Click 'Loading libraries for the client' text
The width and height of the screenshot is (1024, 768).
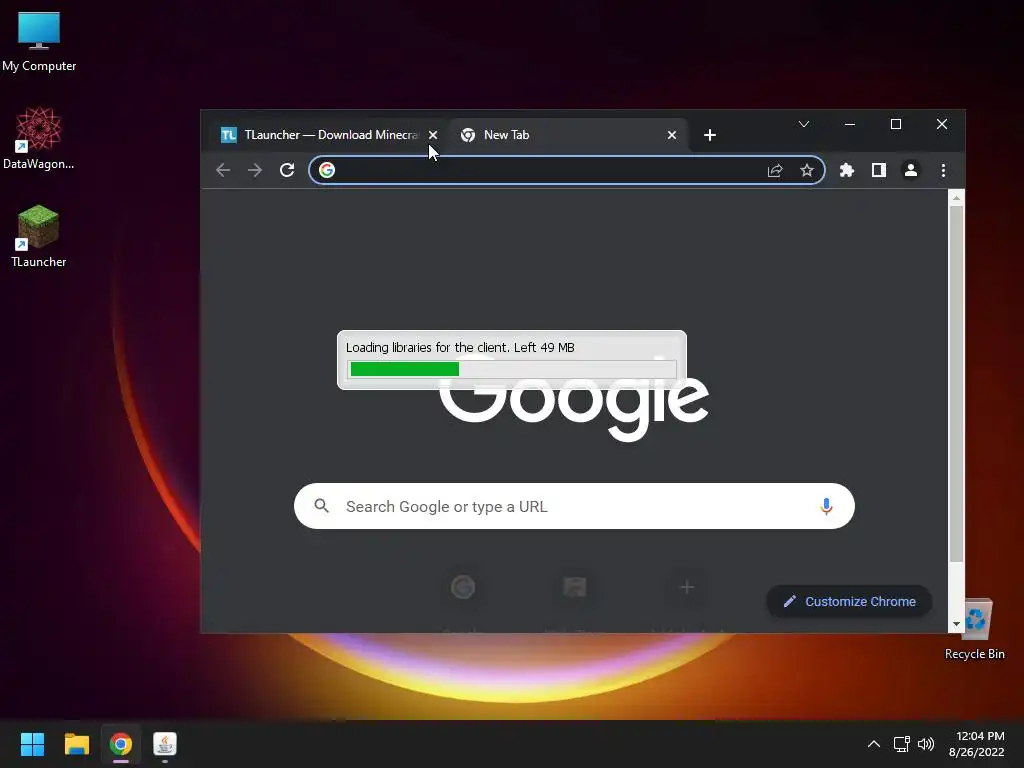pyautogui.click(x=427, y=347)
